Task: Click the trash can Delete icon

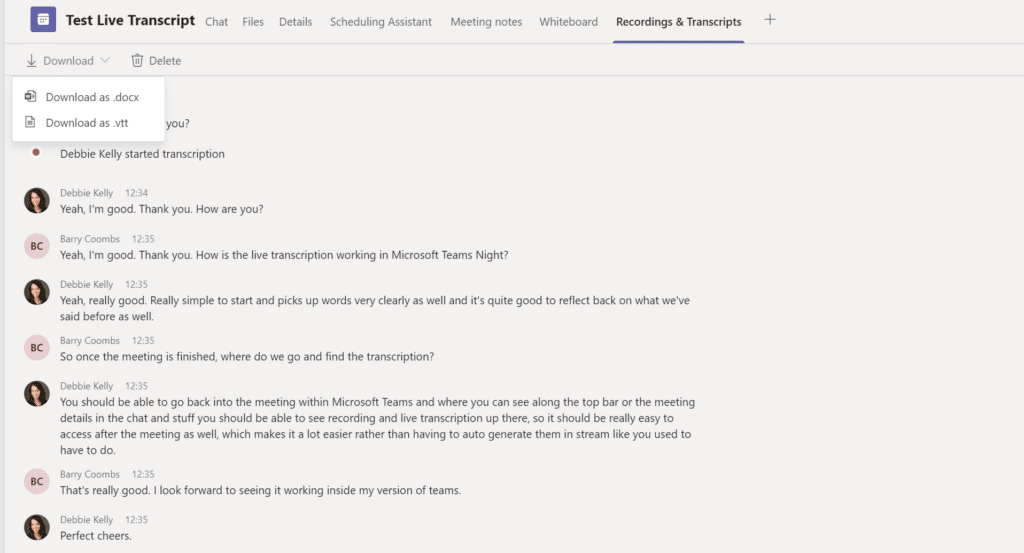Action: point(137,60)
